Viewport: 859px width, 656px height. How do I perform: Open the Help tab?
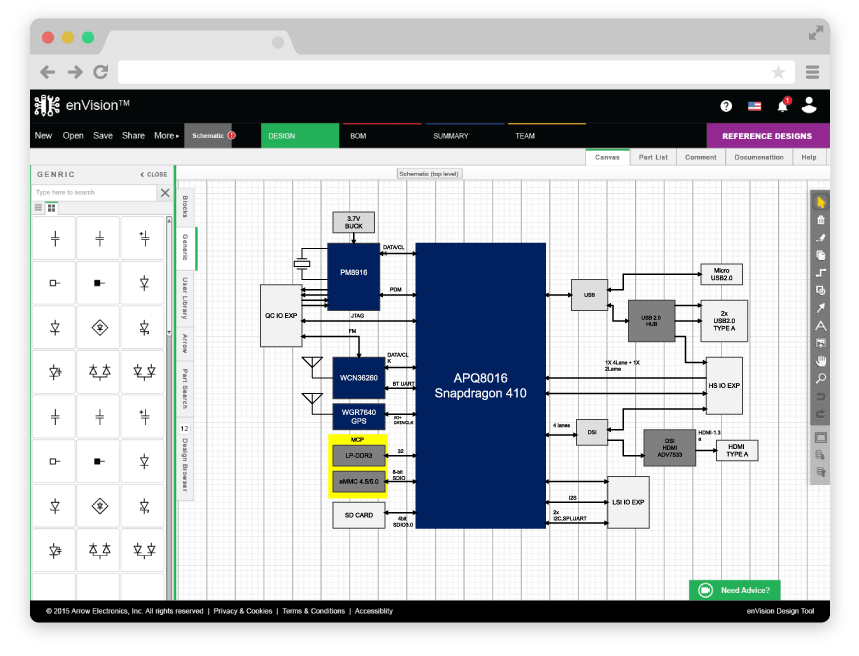coord(809,157)
